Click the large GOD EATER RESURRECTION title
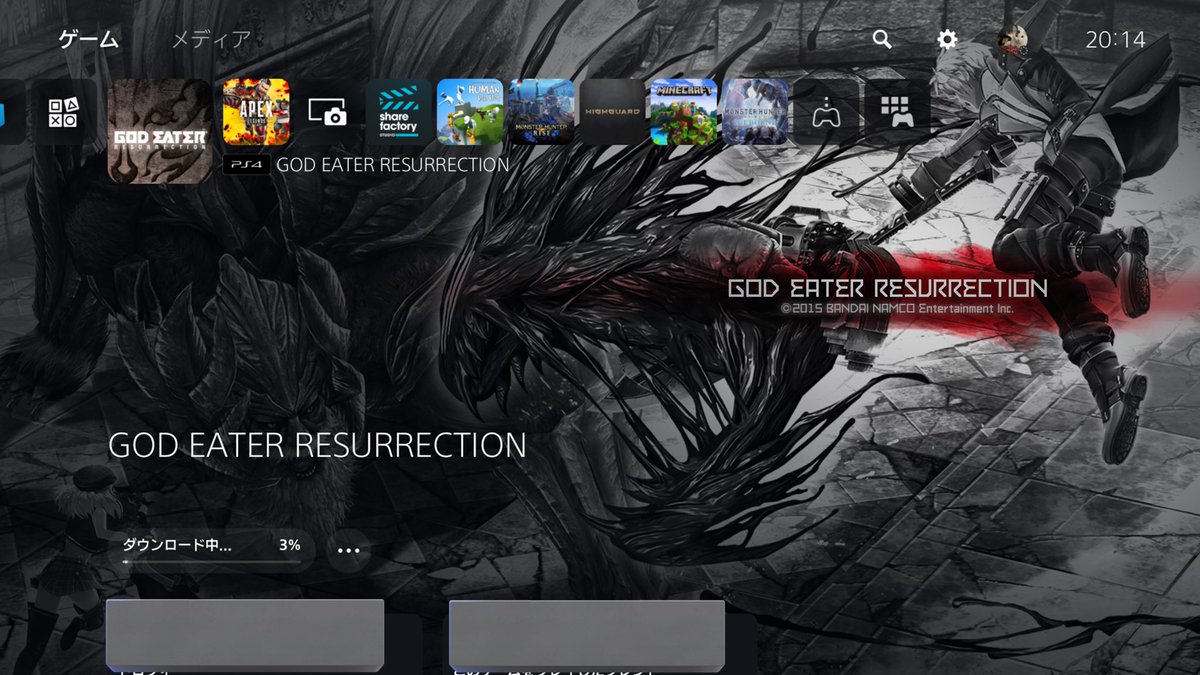 pos(317,446)
